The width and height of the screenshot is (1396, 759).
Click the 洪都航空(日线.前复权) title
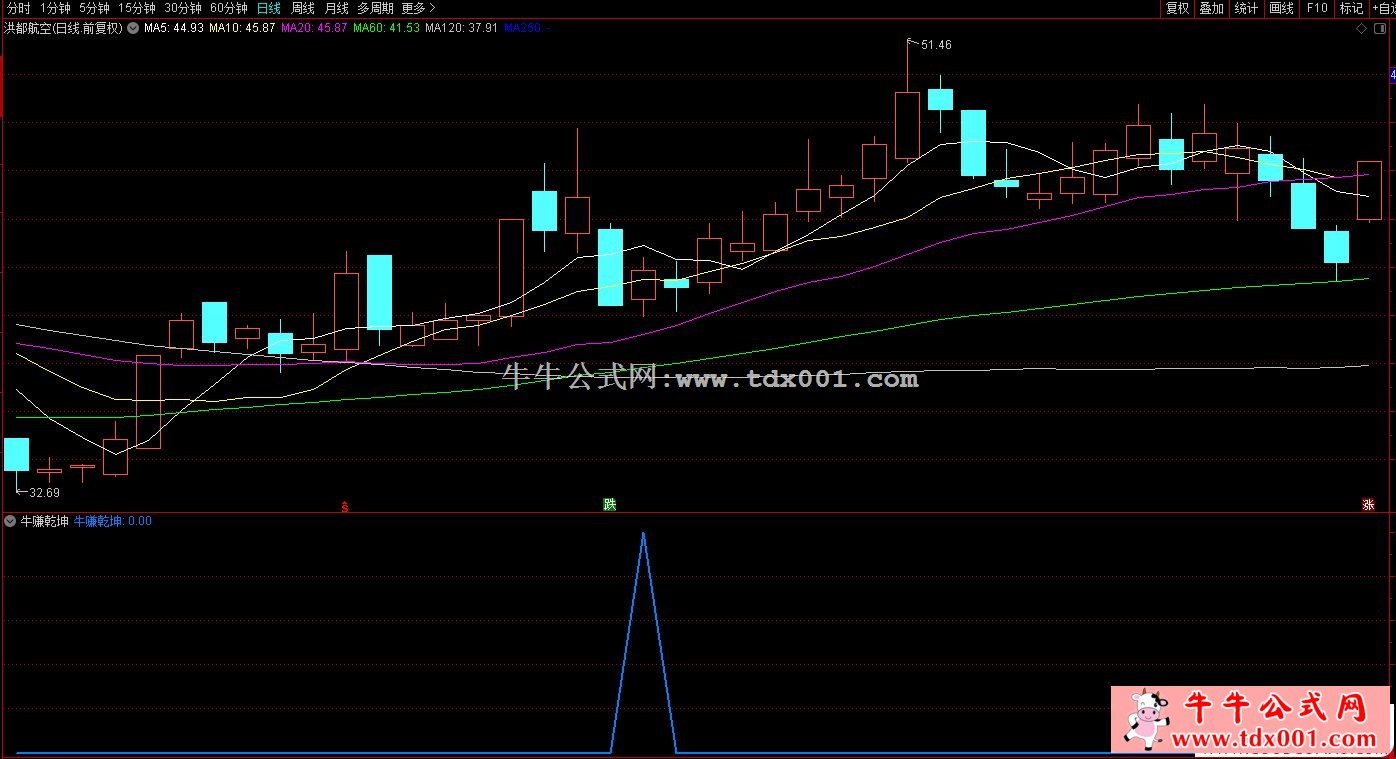(x=63, y=28)
